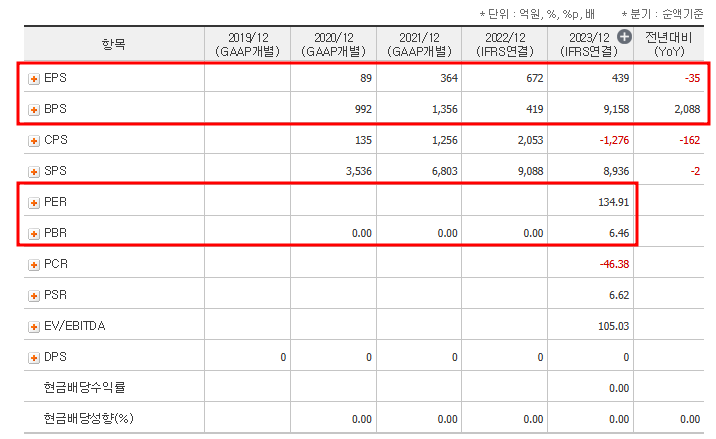This screenshot has width=716, height=439.
Task: Select SPS value 6,803
Action: point(445,171)
